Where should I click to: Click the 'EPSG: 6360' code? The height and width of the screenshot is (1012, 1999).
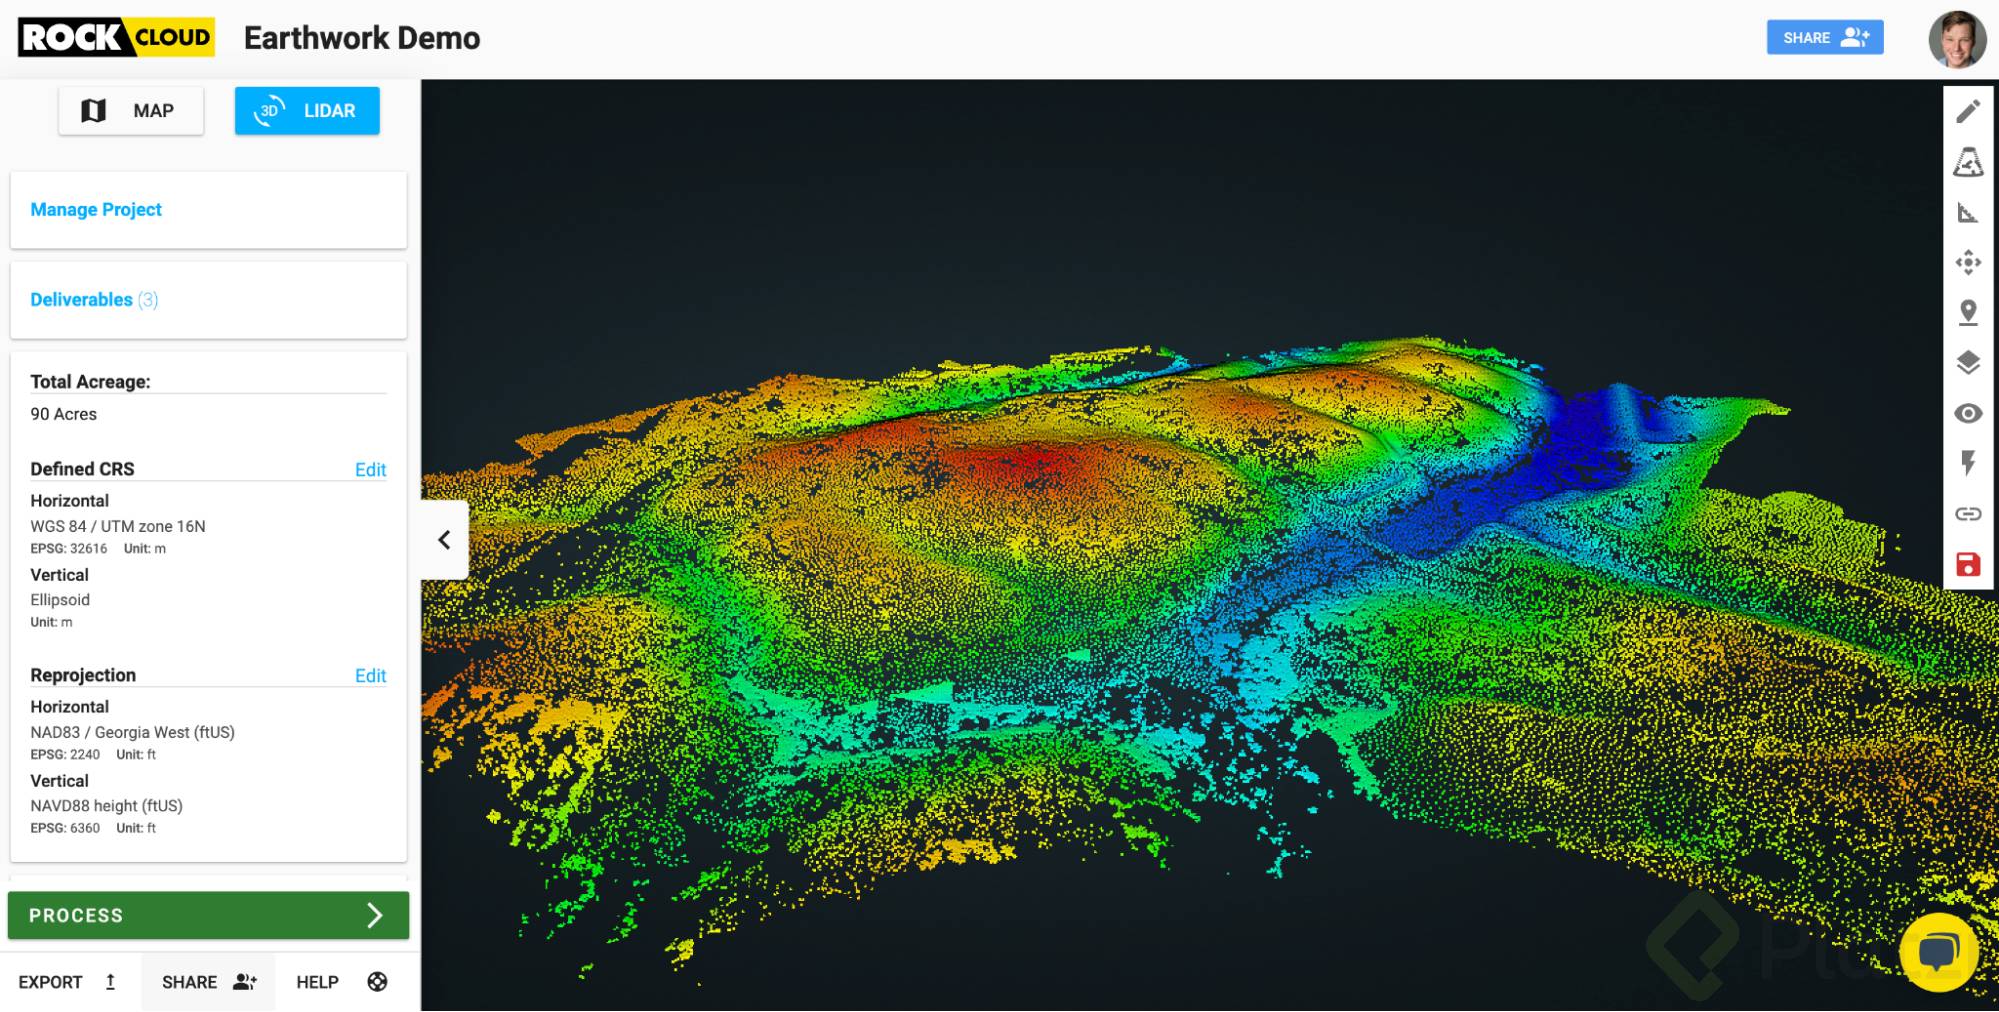click(65, 828)
